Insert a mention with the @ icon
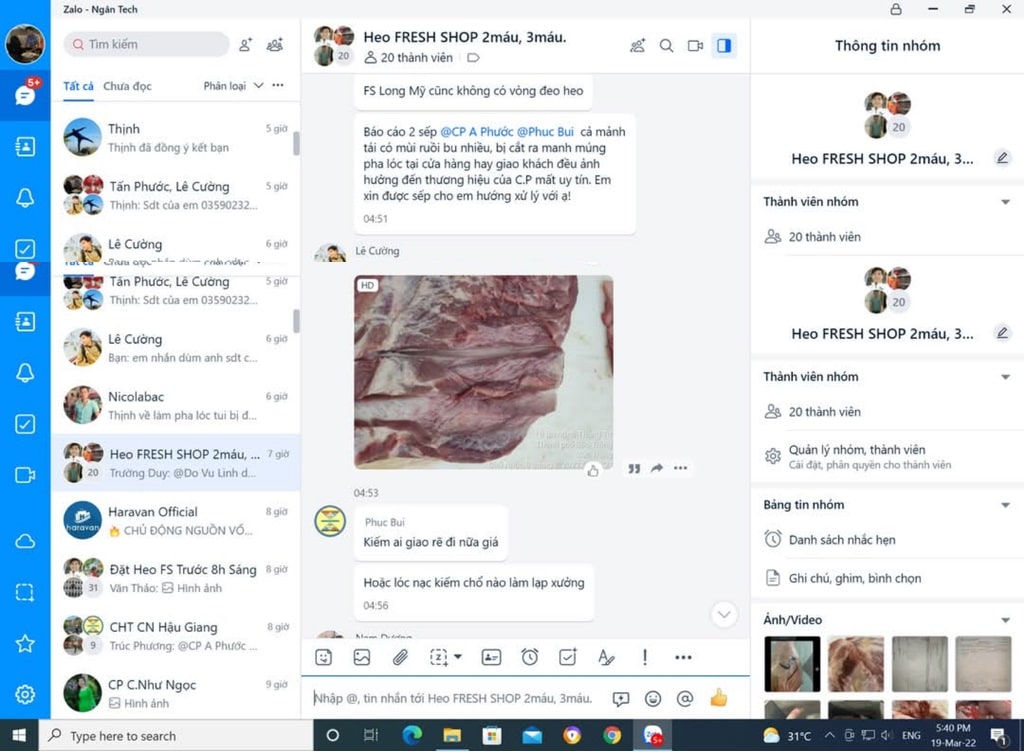This screenshot has height=752, width=1024. [684, 699]
